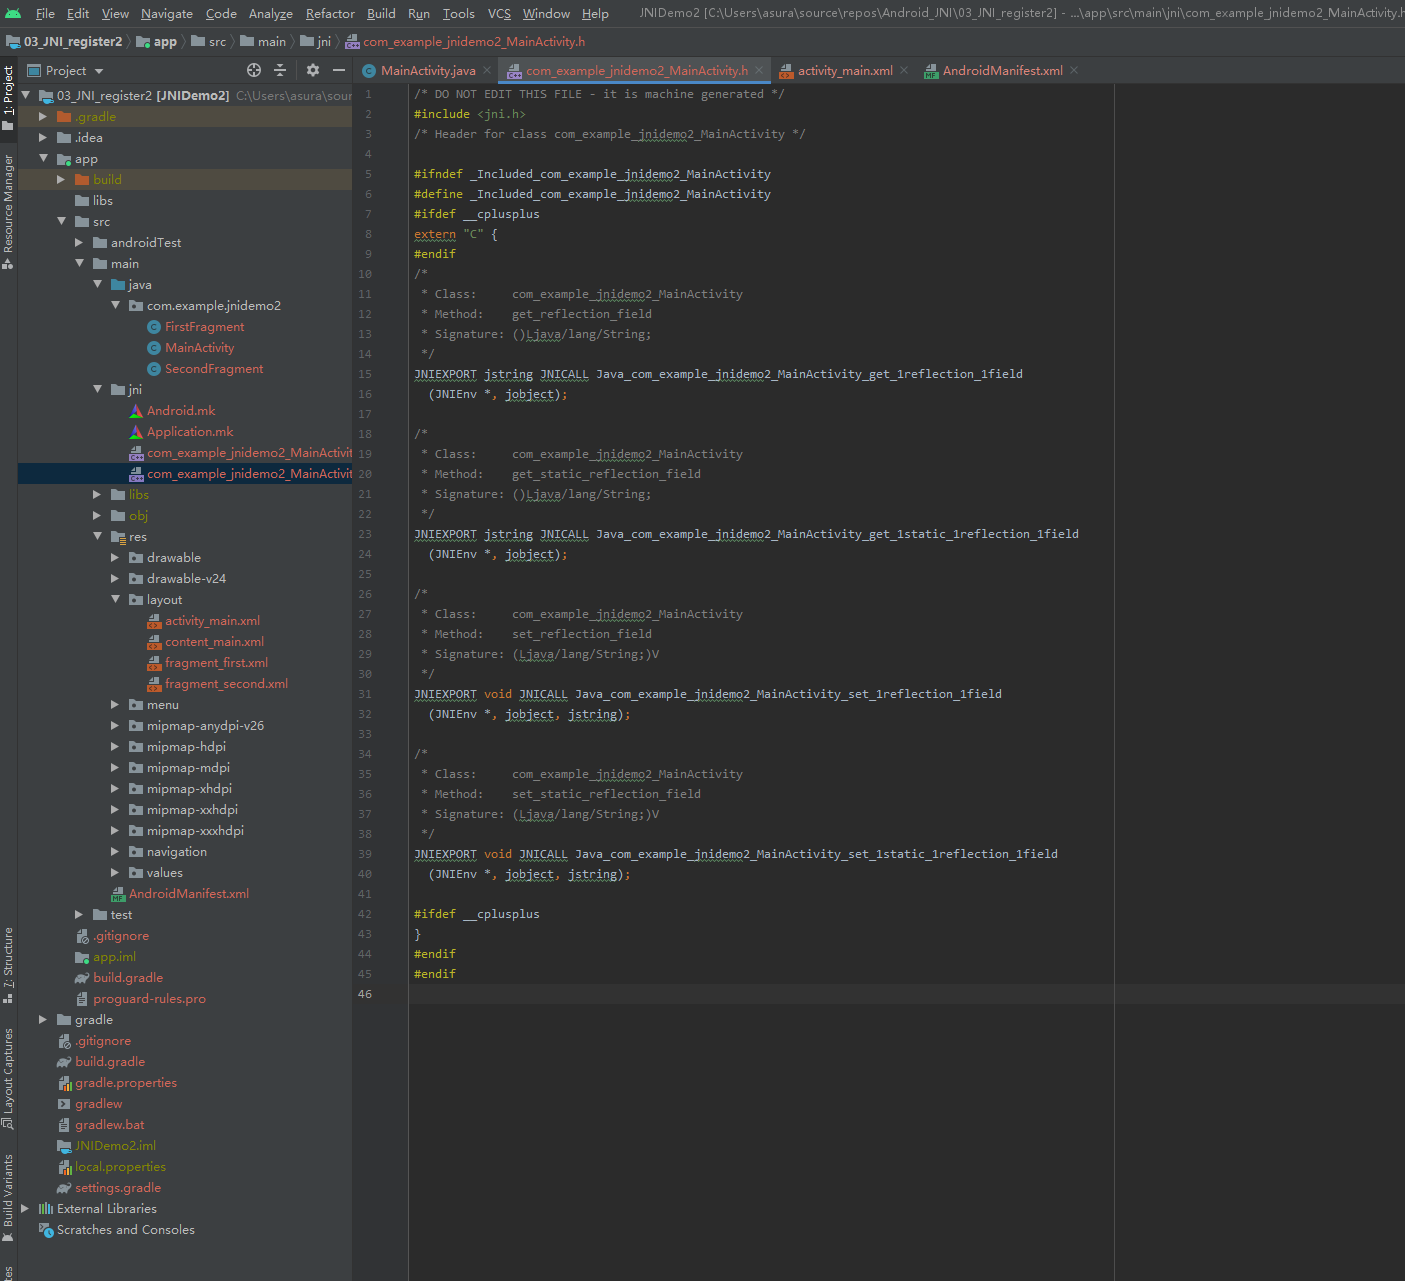
Task: Click the jni breadcrumb in navigation bar
Action: pos(323,41)
